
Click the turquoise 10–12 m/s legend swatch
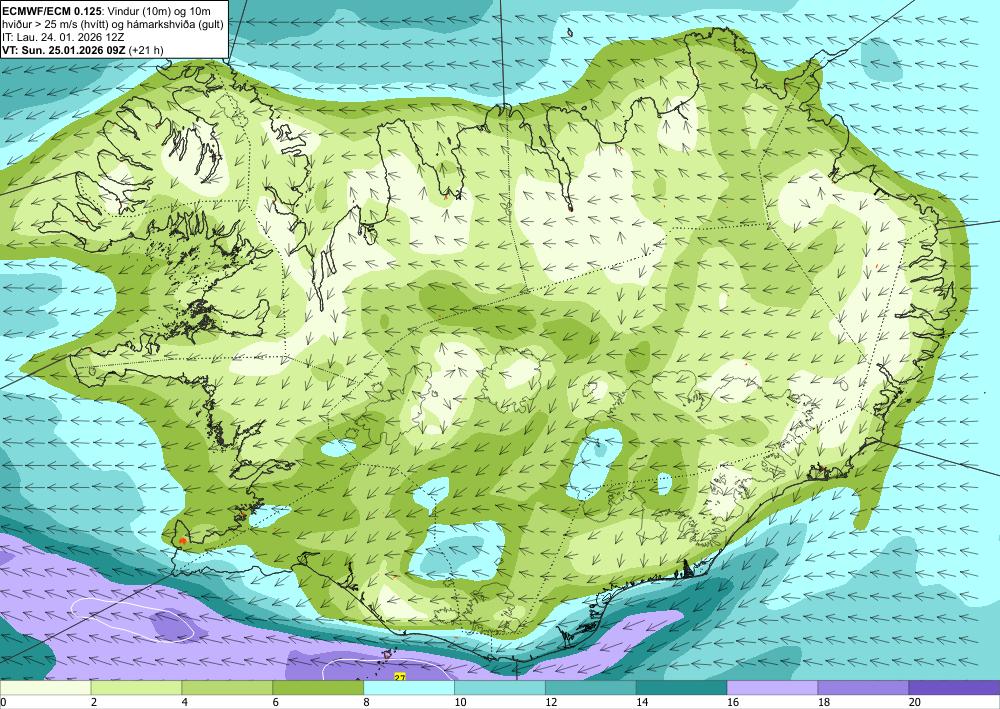[x=500, y=688]
